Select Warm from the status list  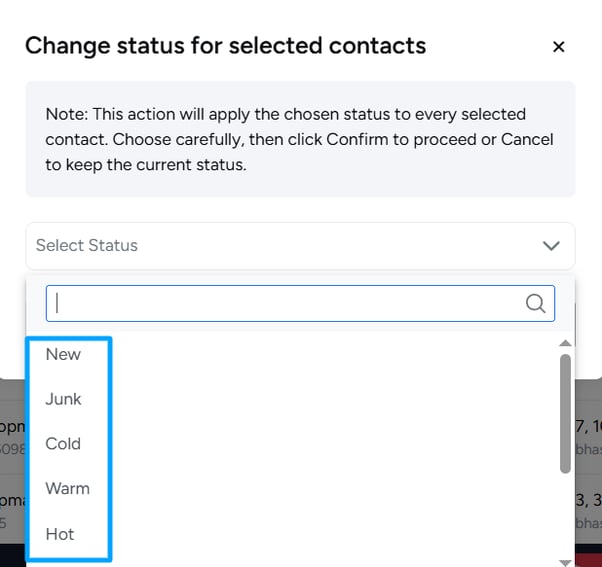click(x=68, y=489)
